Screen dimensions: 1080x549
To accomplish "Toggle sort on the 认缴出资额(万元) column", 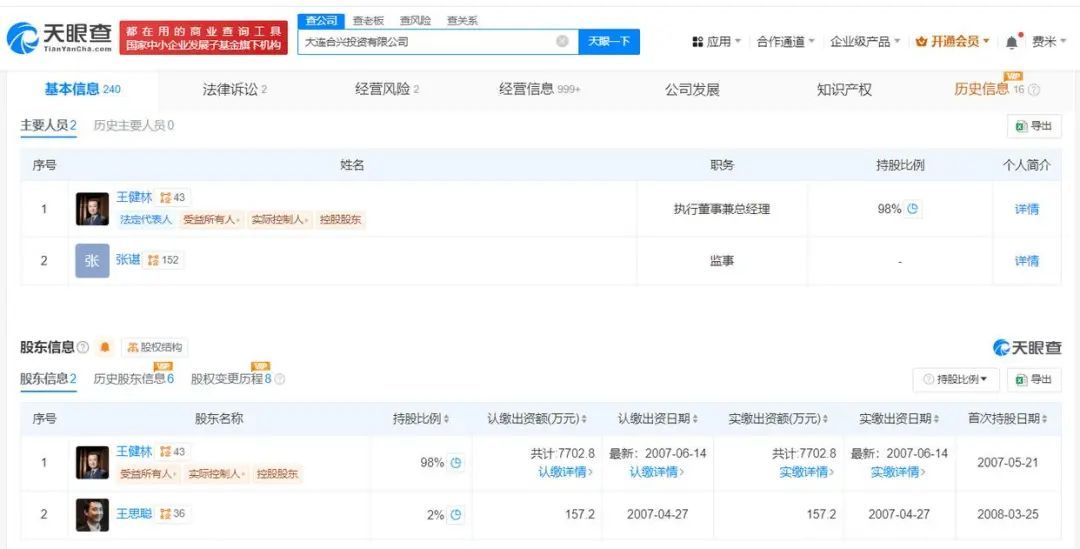I will (536, 419).
